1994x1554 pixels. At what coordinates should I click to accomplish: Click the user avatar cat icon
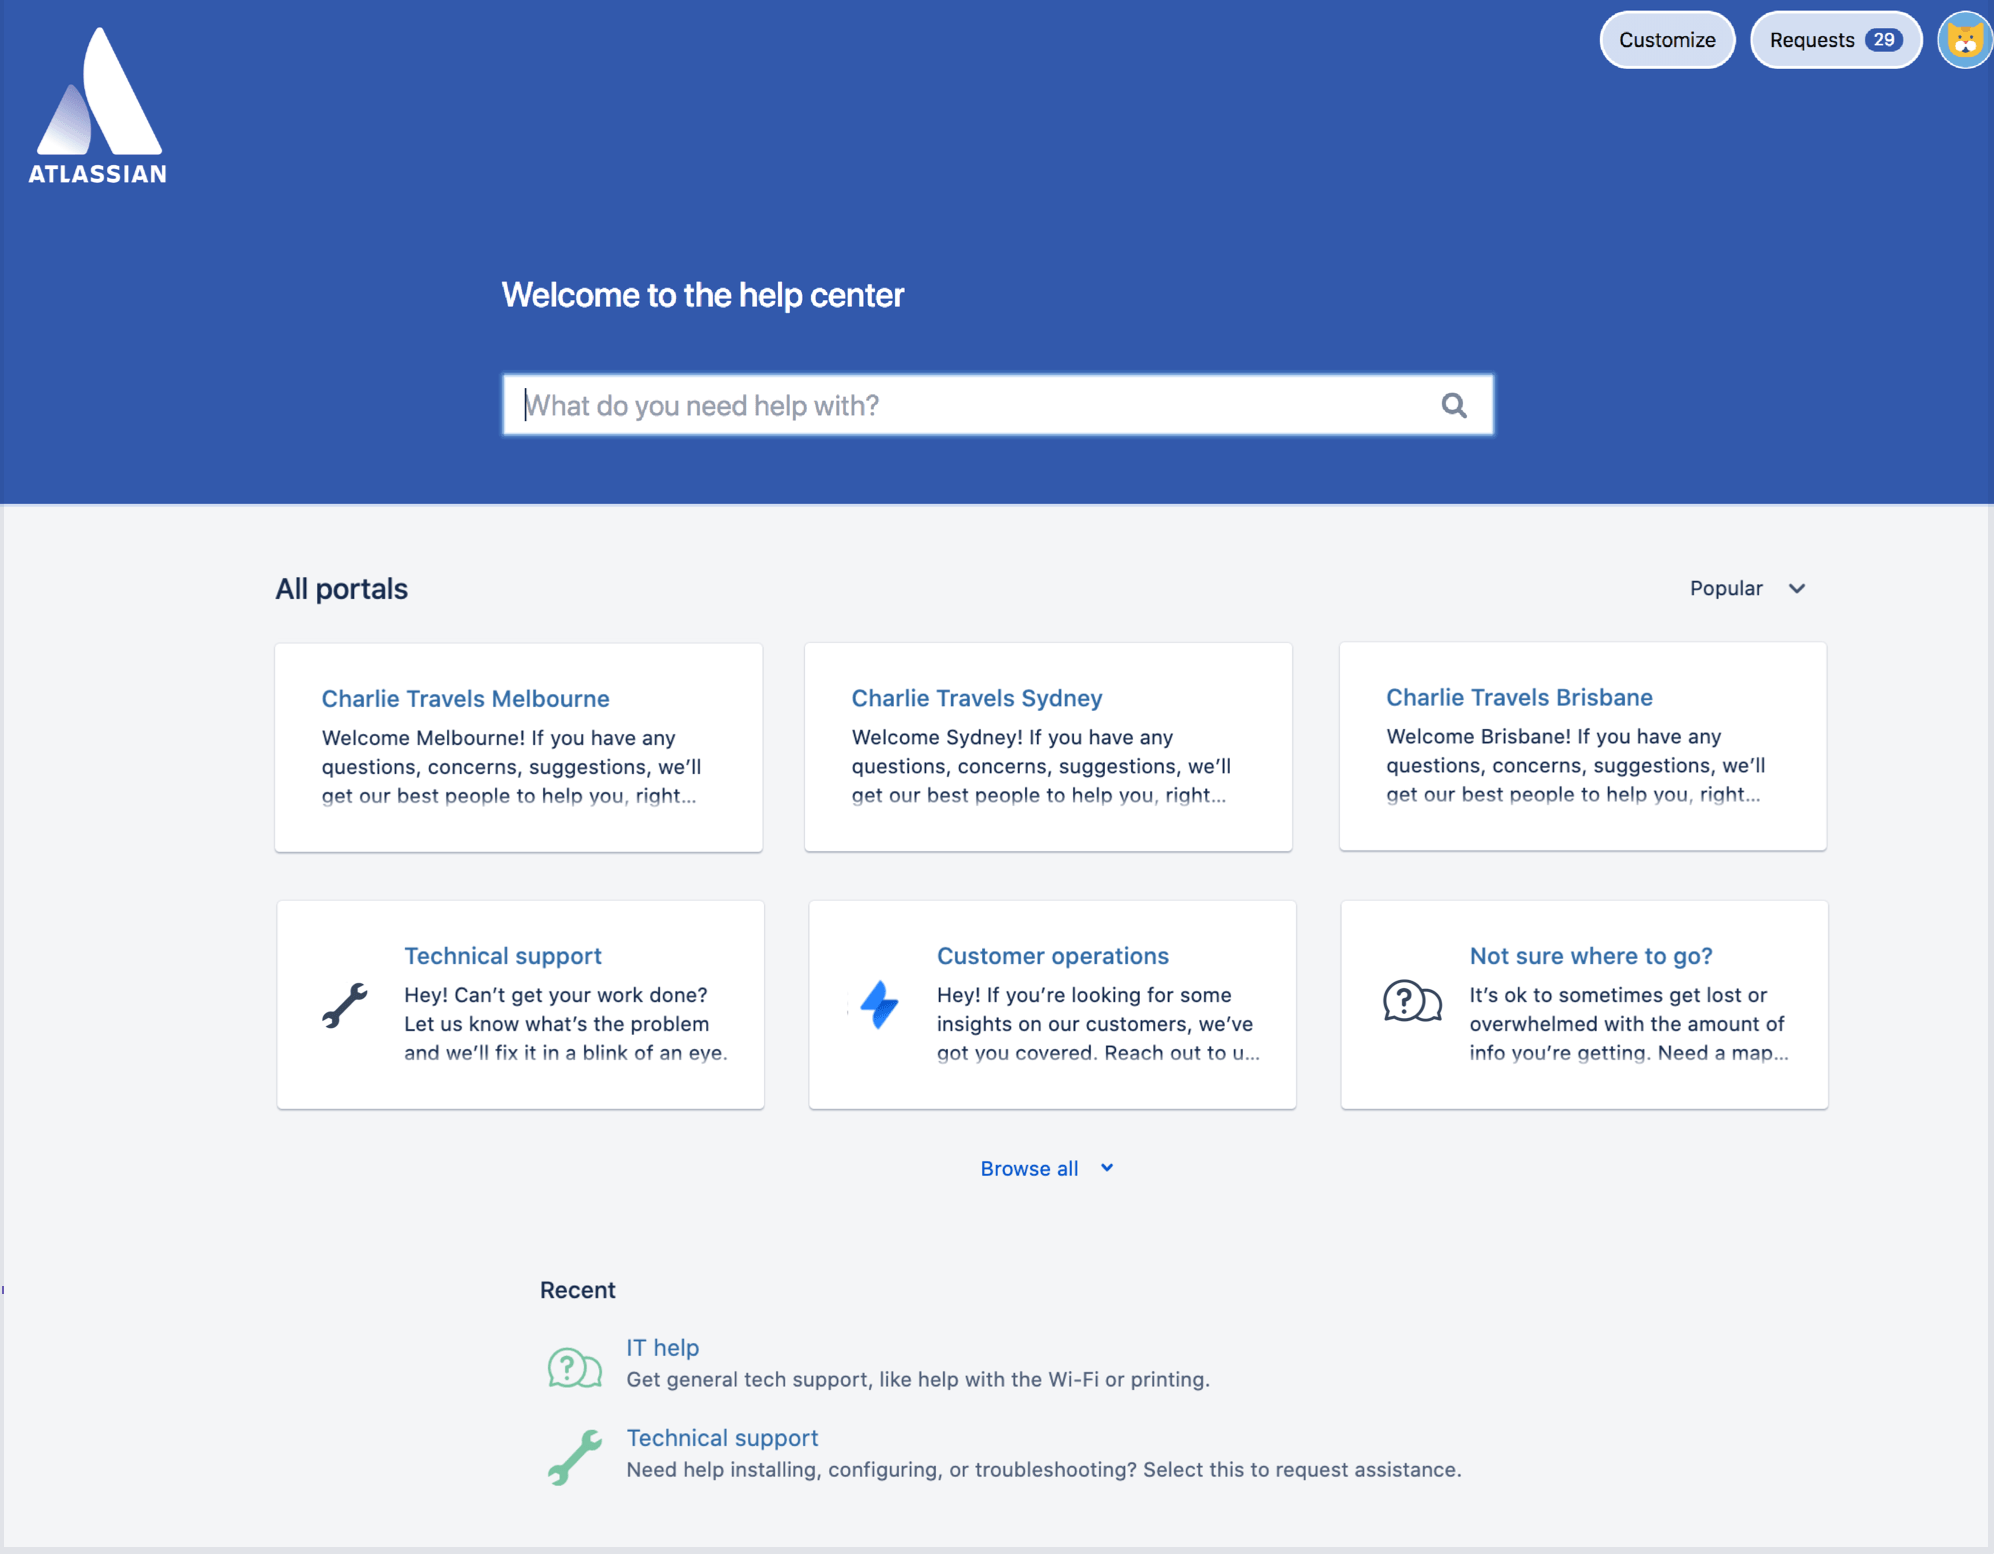[x=1962, y=40]
